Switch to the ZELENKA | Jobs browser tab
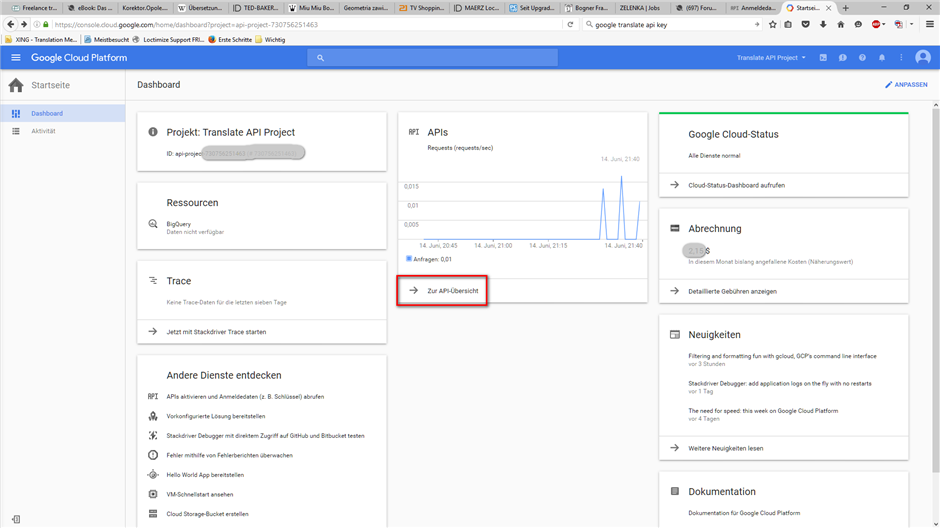The image size is (940, 528). click(x=639, y=8)
